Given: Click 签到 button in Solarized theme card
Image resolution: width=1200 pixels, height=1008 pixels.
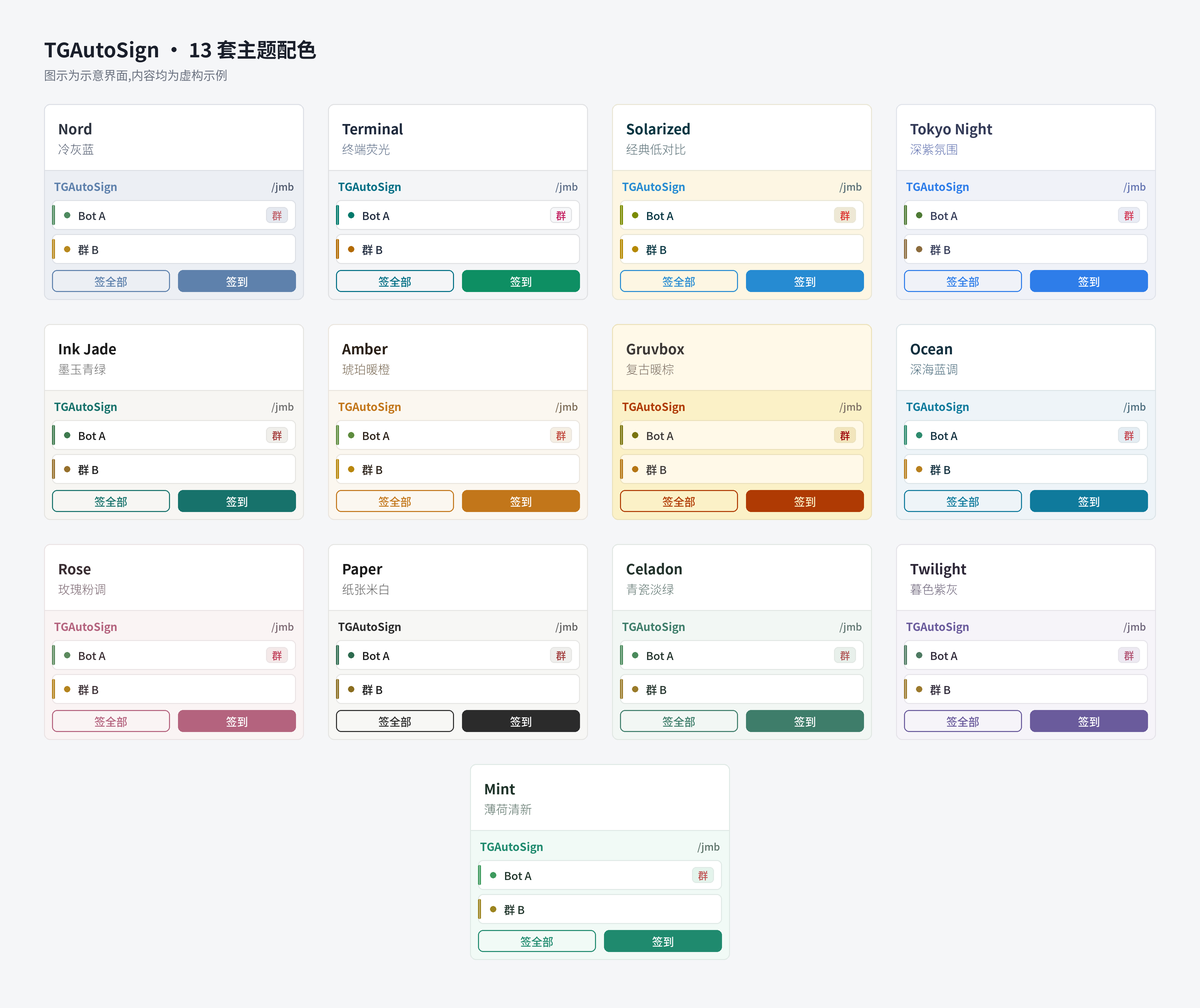Looking at the screenshot, I should [805, 281].
